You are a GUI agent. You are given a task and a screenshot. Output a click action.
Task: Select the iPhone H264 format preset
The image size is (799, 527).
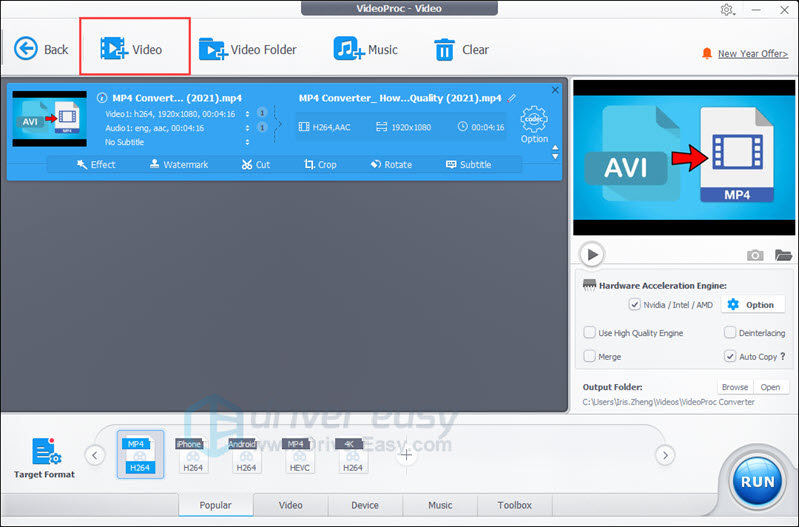click(x=193, y=455)
